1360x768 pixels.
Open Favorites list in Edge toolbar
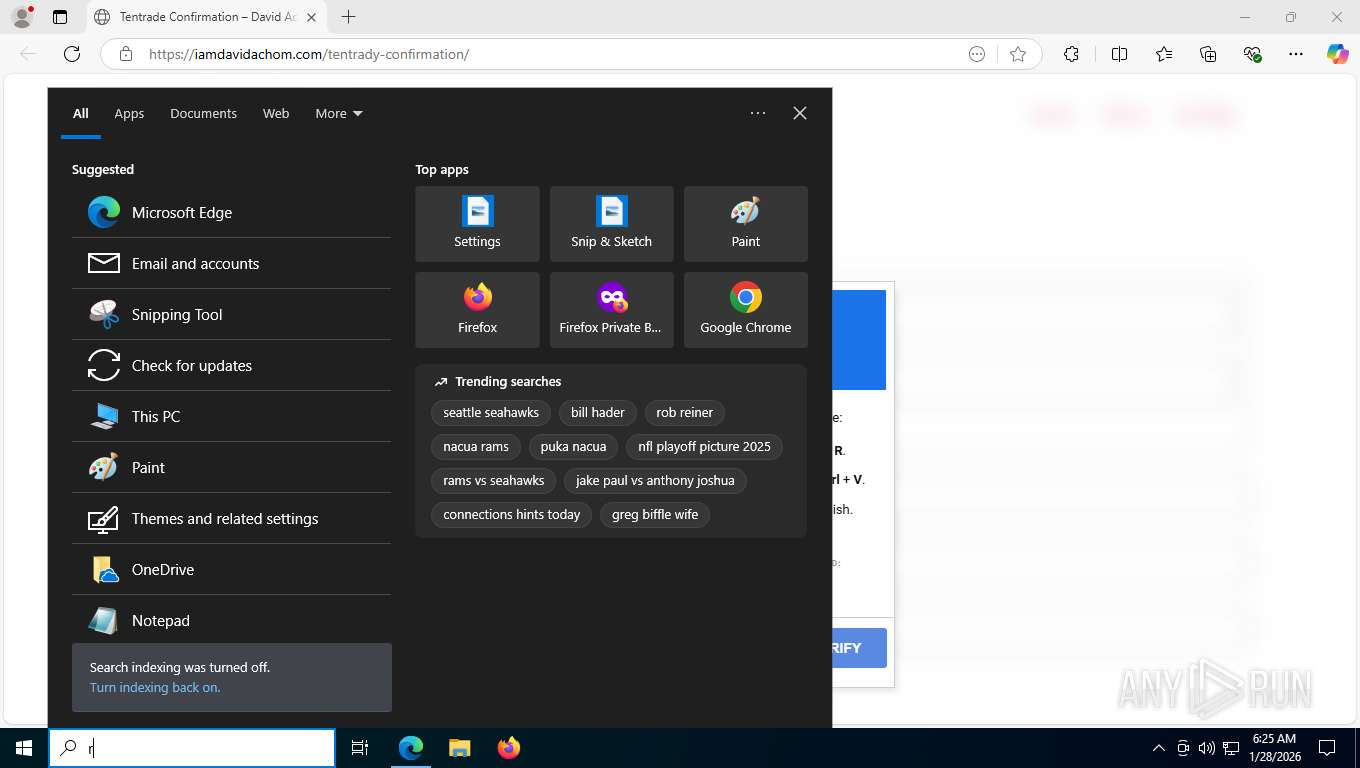1164,54
